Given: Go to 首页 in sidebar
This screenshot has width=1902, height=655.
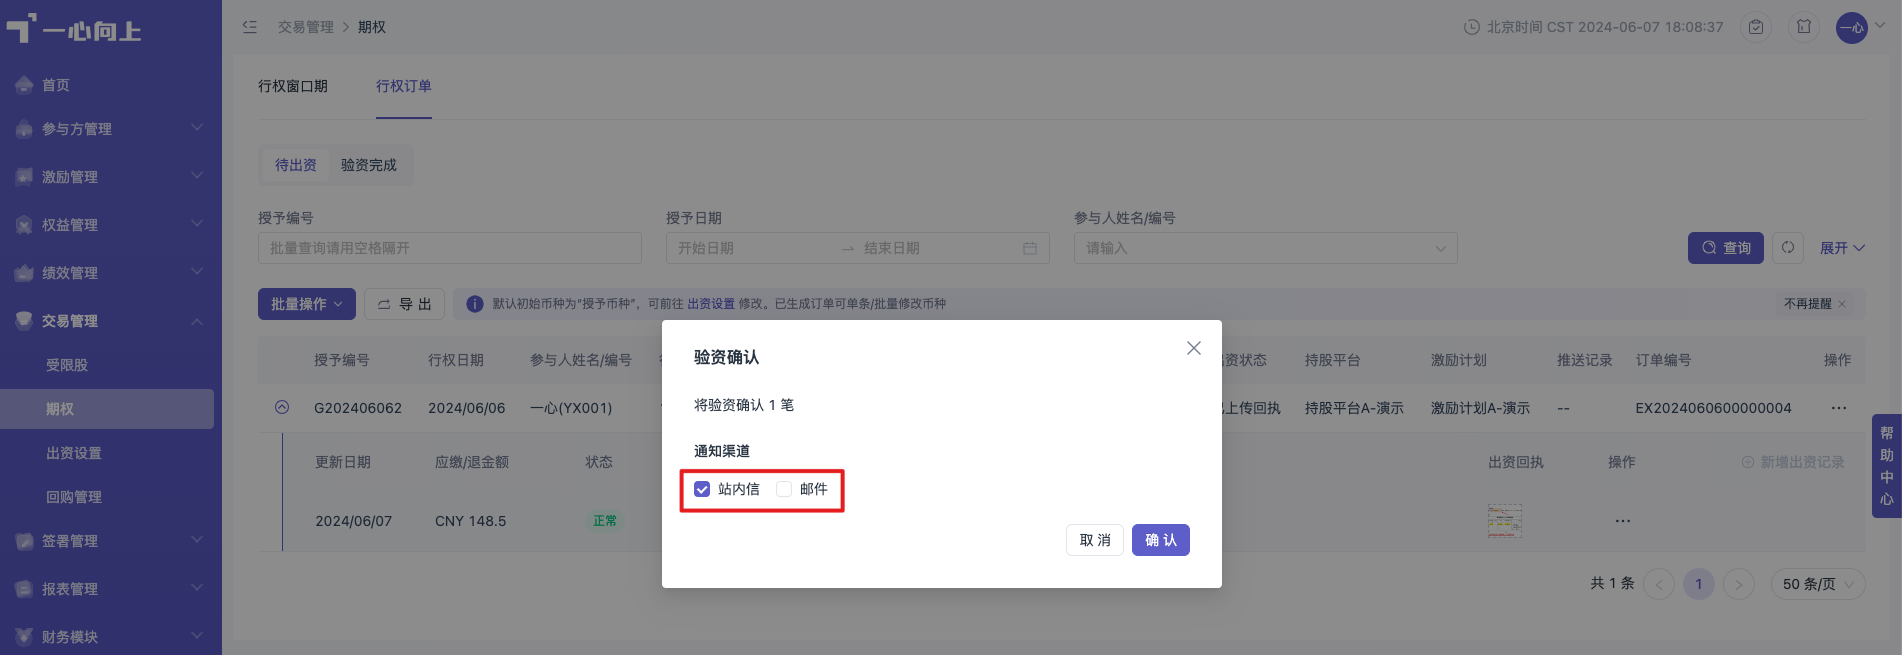Looking at the screenshot, I should (x=110, y=85).
